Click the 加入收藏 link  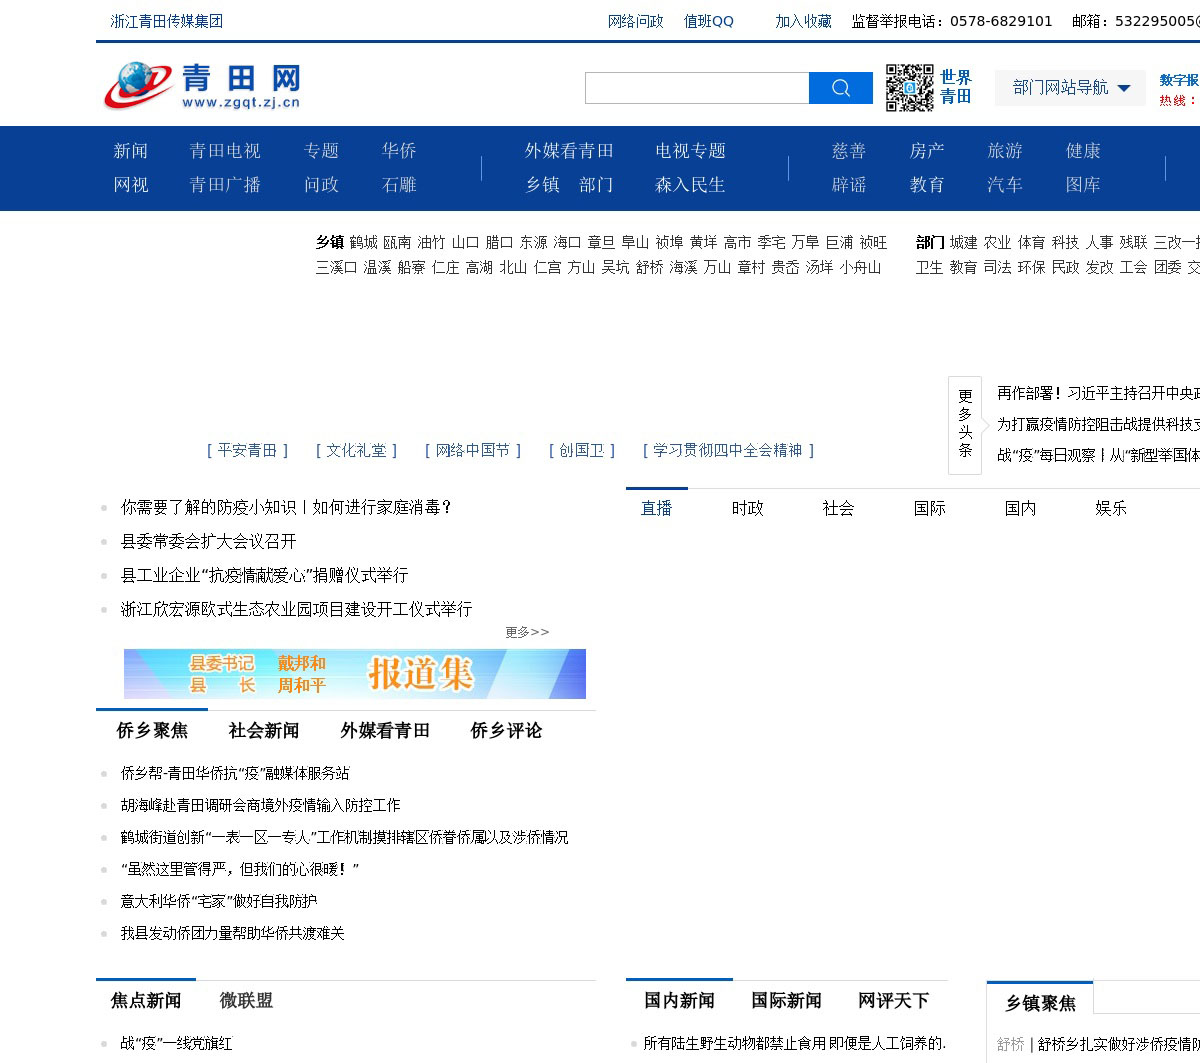coord(803,21)
